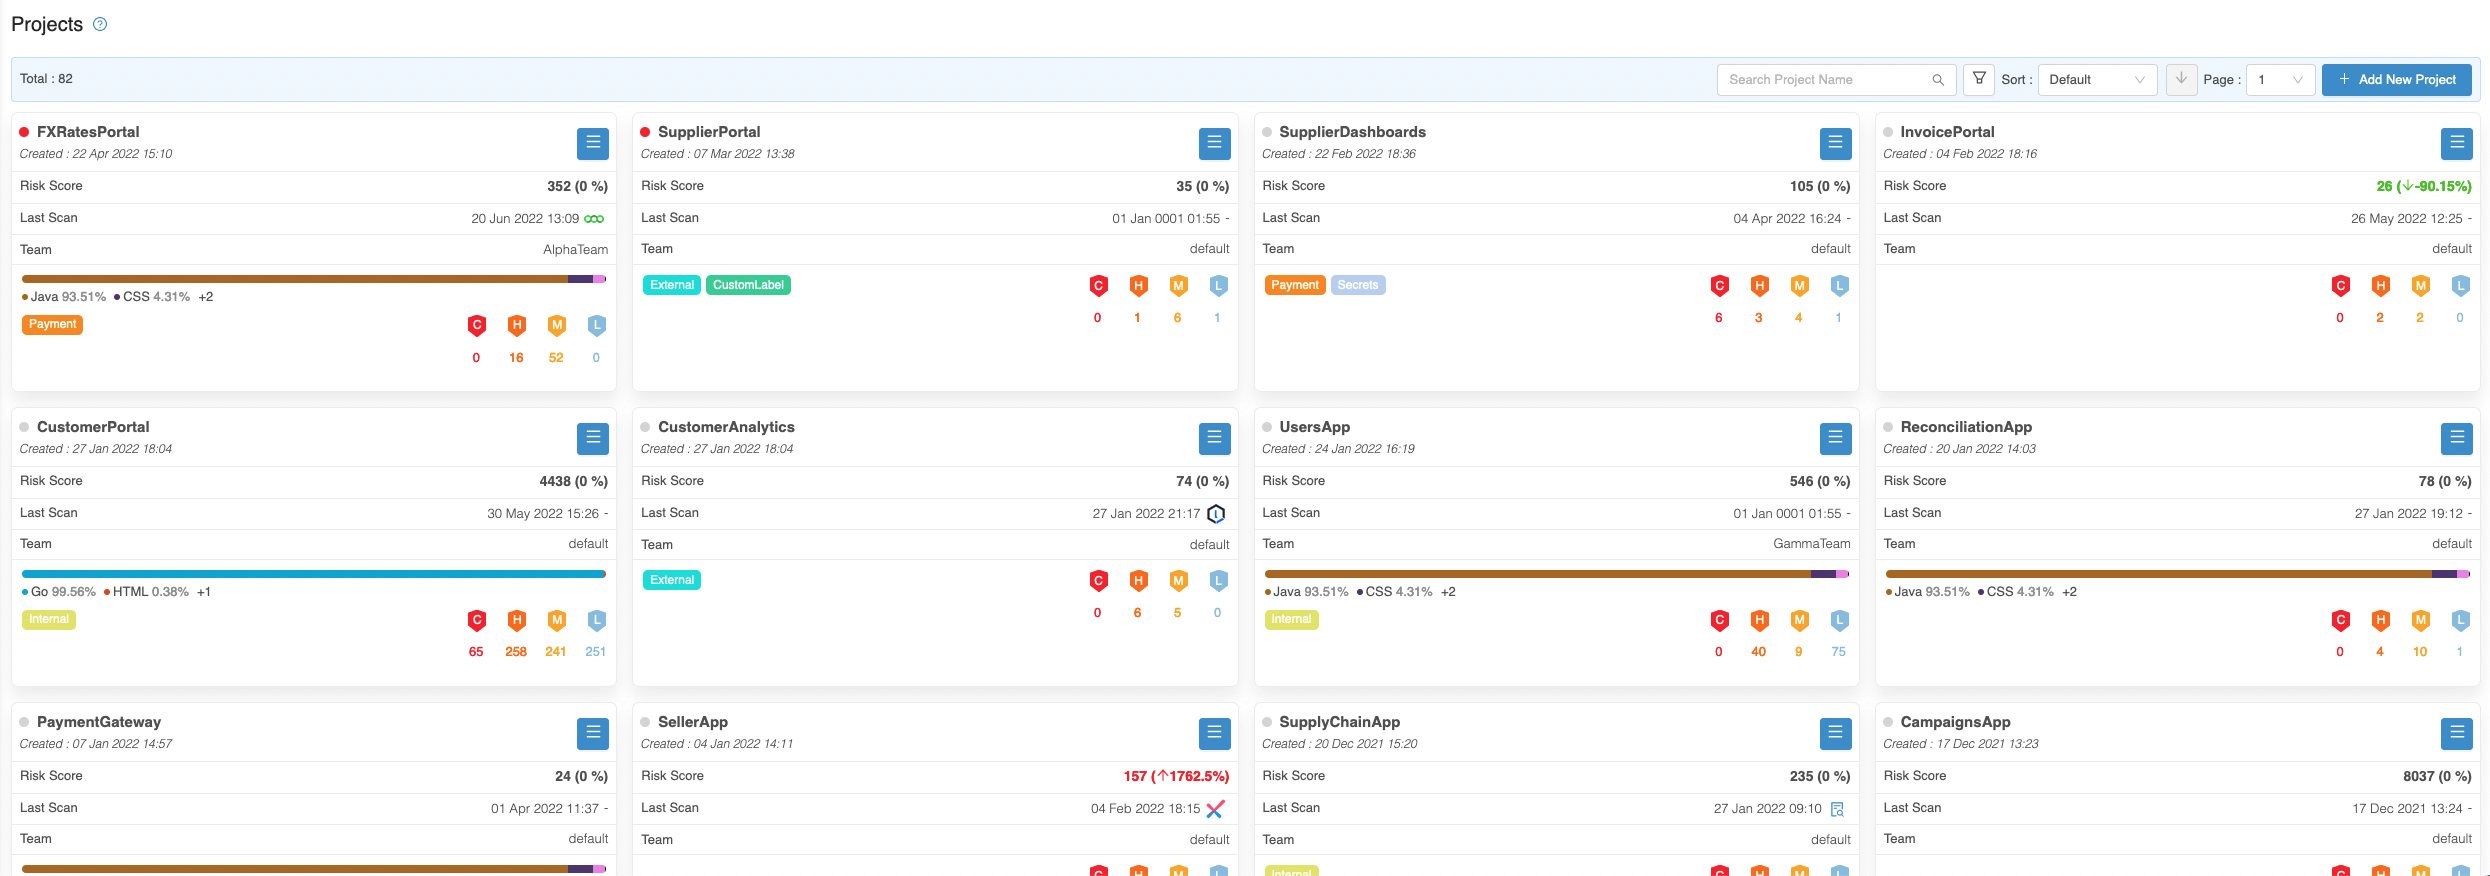
Task: Click ReconciliationApp medium severity shield
Action: pos(2420,620)
